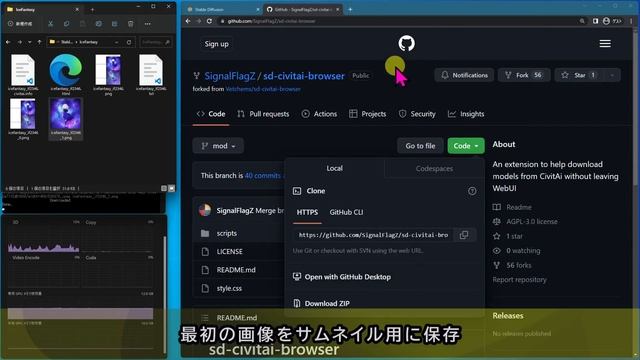Open the GitHub hamburger menu

point(605,43)
